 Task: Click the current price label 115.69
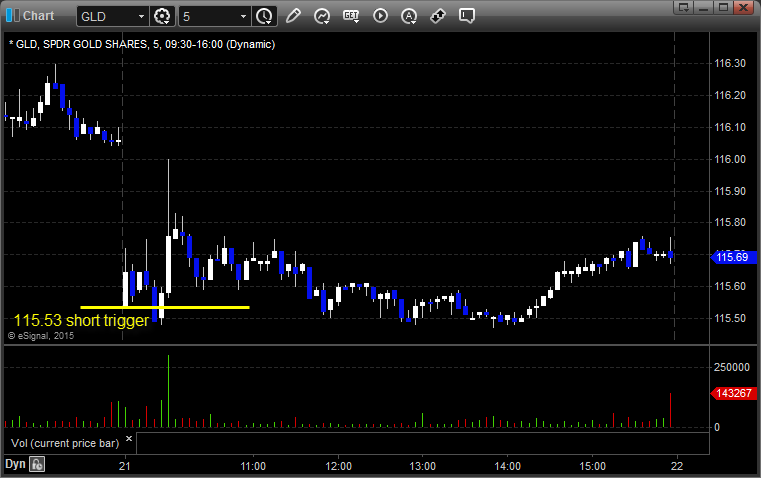click(x=732, y=258)
